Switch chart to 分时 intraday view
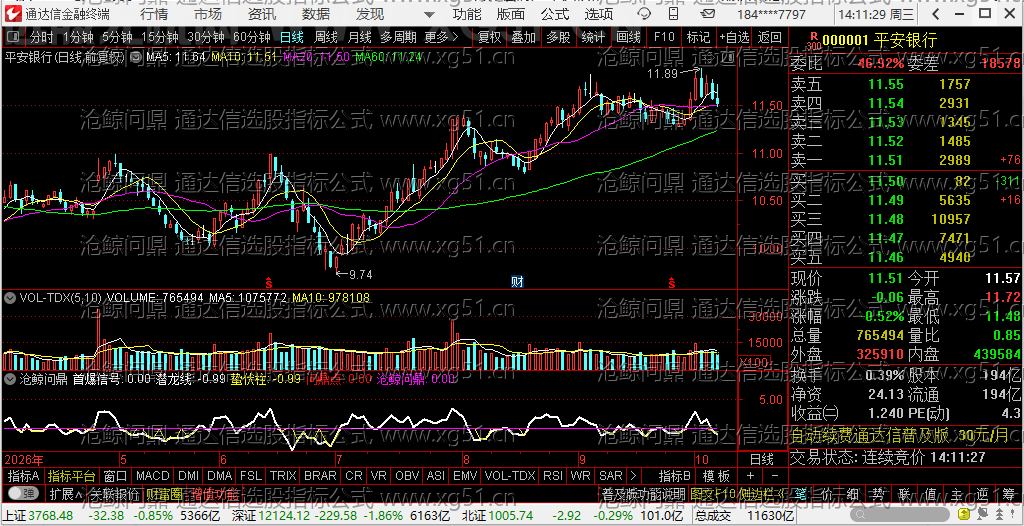The height and width of the screenshot is (526, 1024). coord(41,37)
